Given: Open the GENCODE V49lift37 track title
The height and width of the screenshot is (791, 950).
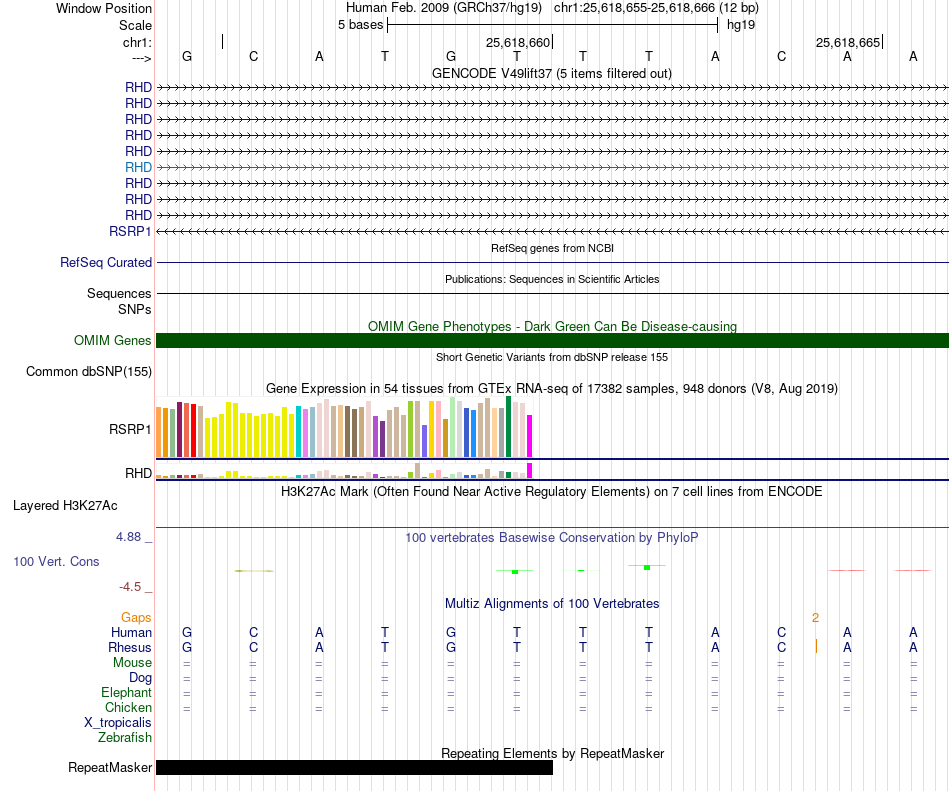Looking at the screenshot, I should pyautogui.click(x=552, y=73).
